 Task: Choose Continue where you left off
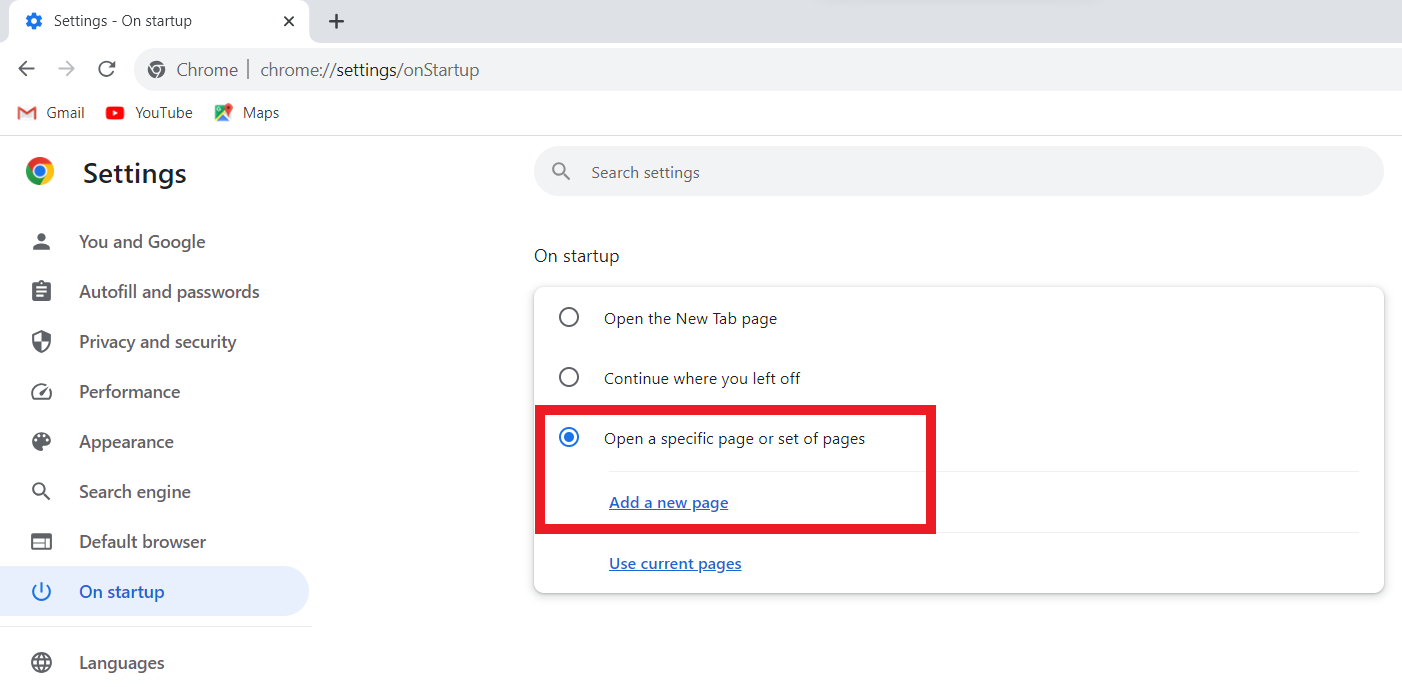(569, 377)
